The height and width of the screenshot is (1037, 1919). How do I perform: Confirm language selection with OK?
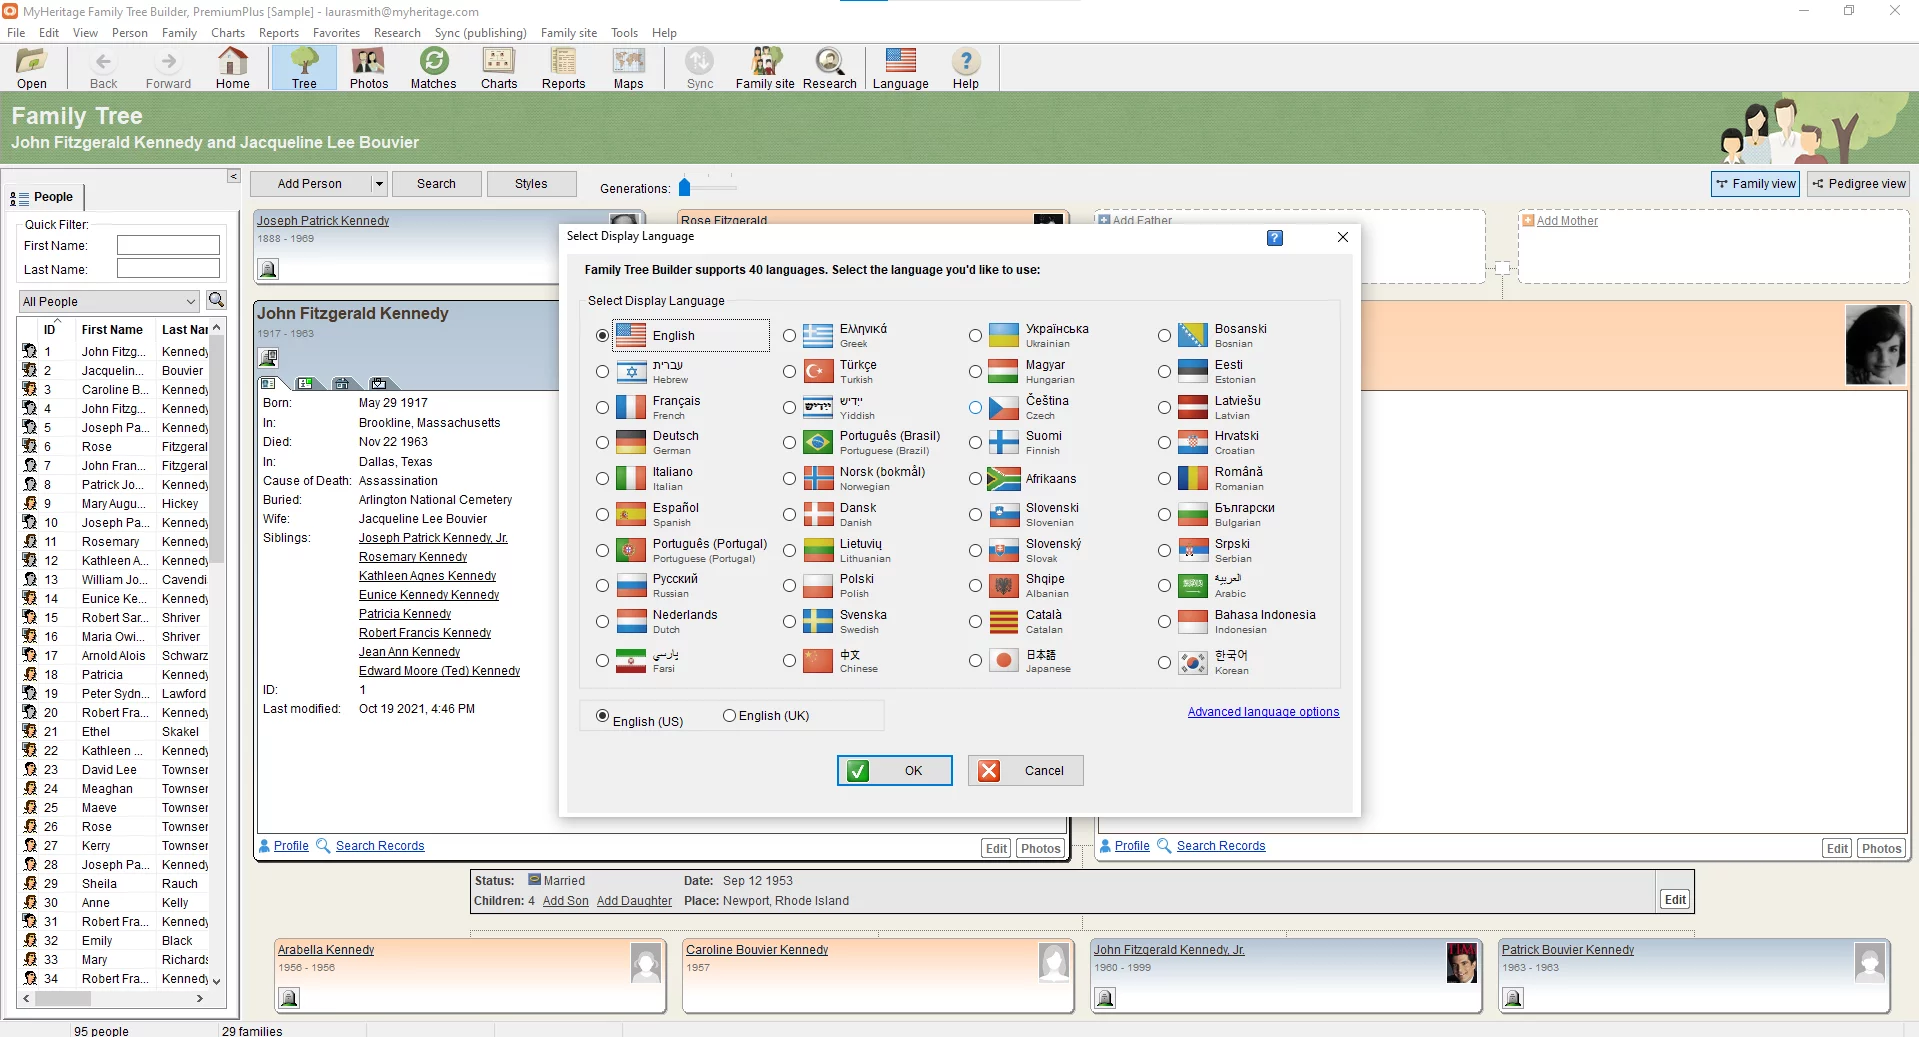tap(894, 771)
